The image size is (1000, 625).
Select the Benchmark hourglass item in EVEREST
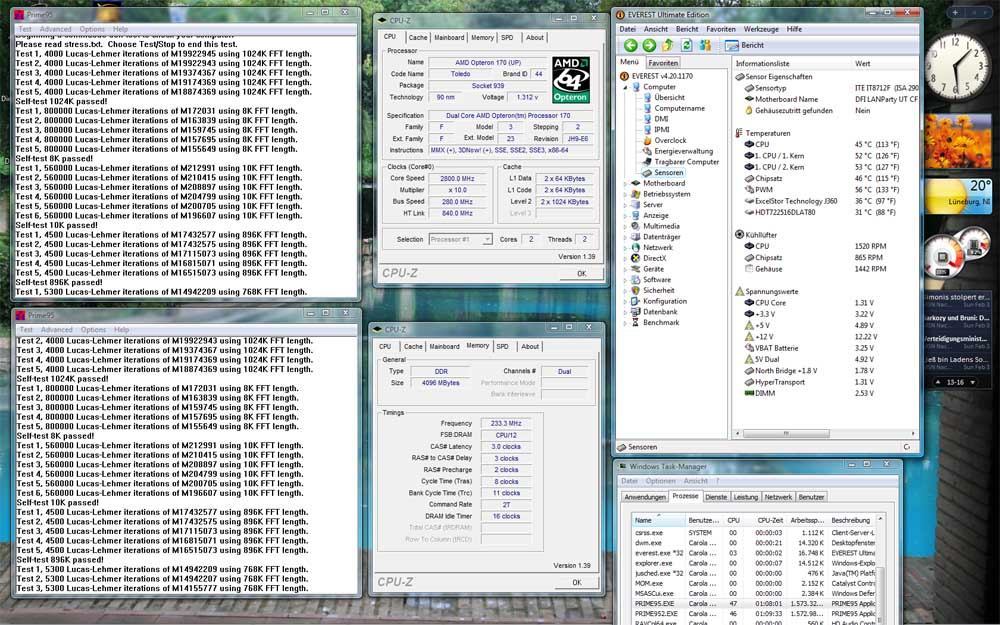(x=655, y=323)
